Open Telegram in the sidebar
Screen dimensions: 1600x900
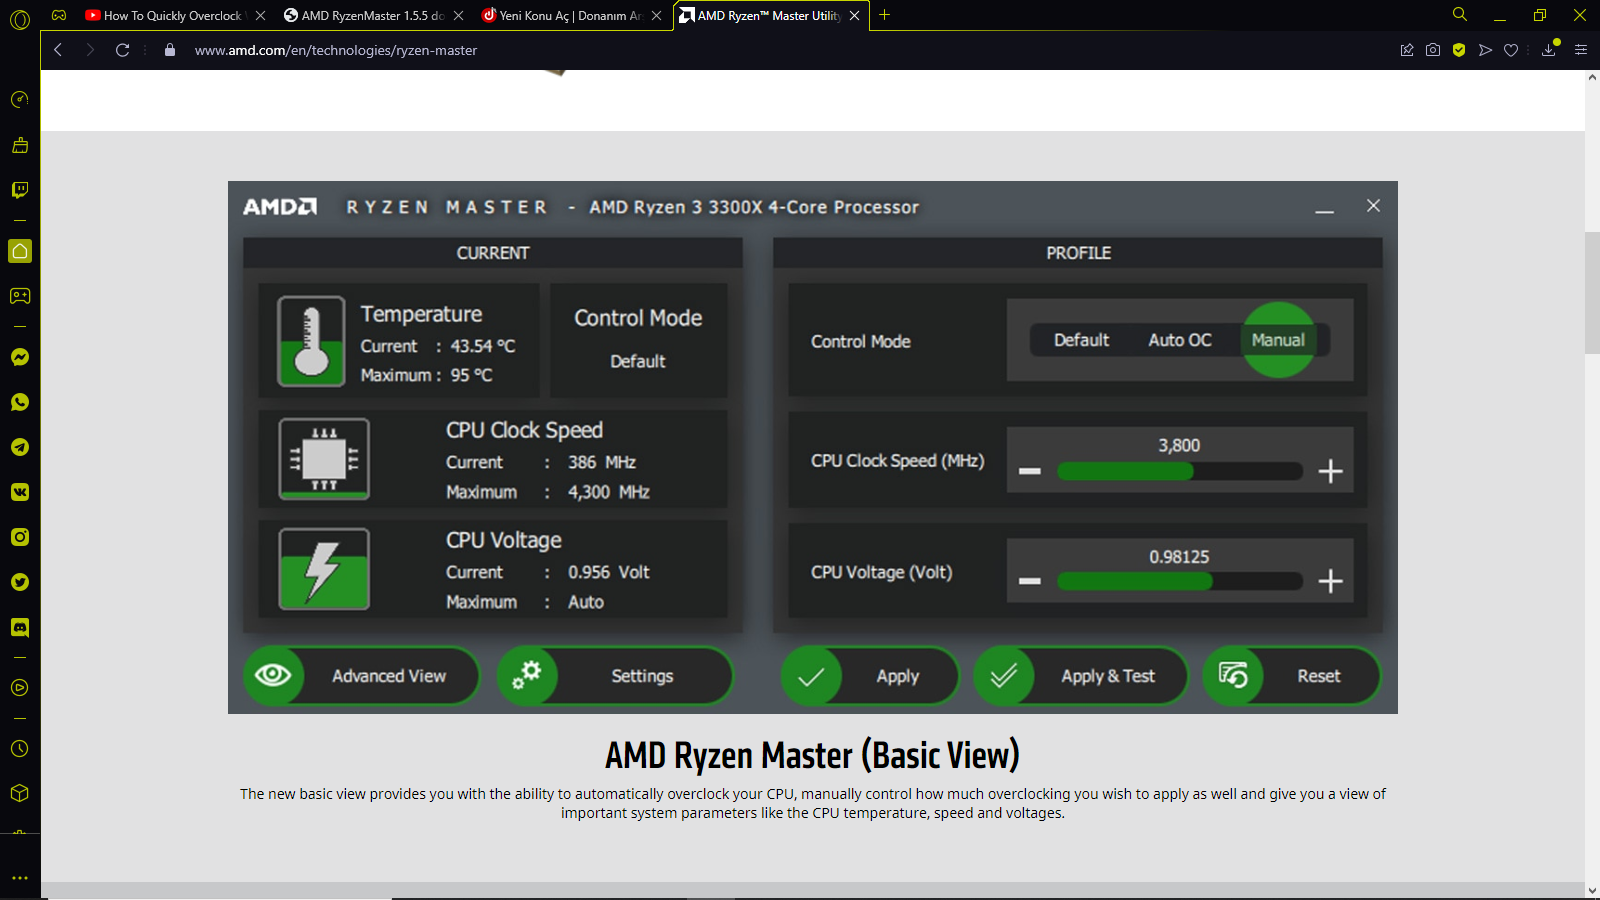(x=20, y=447)
